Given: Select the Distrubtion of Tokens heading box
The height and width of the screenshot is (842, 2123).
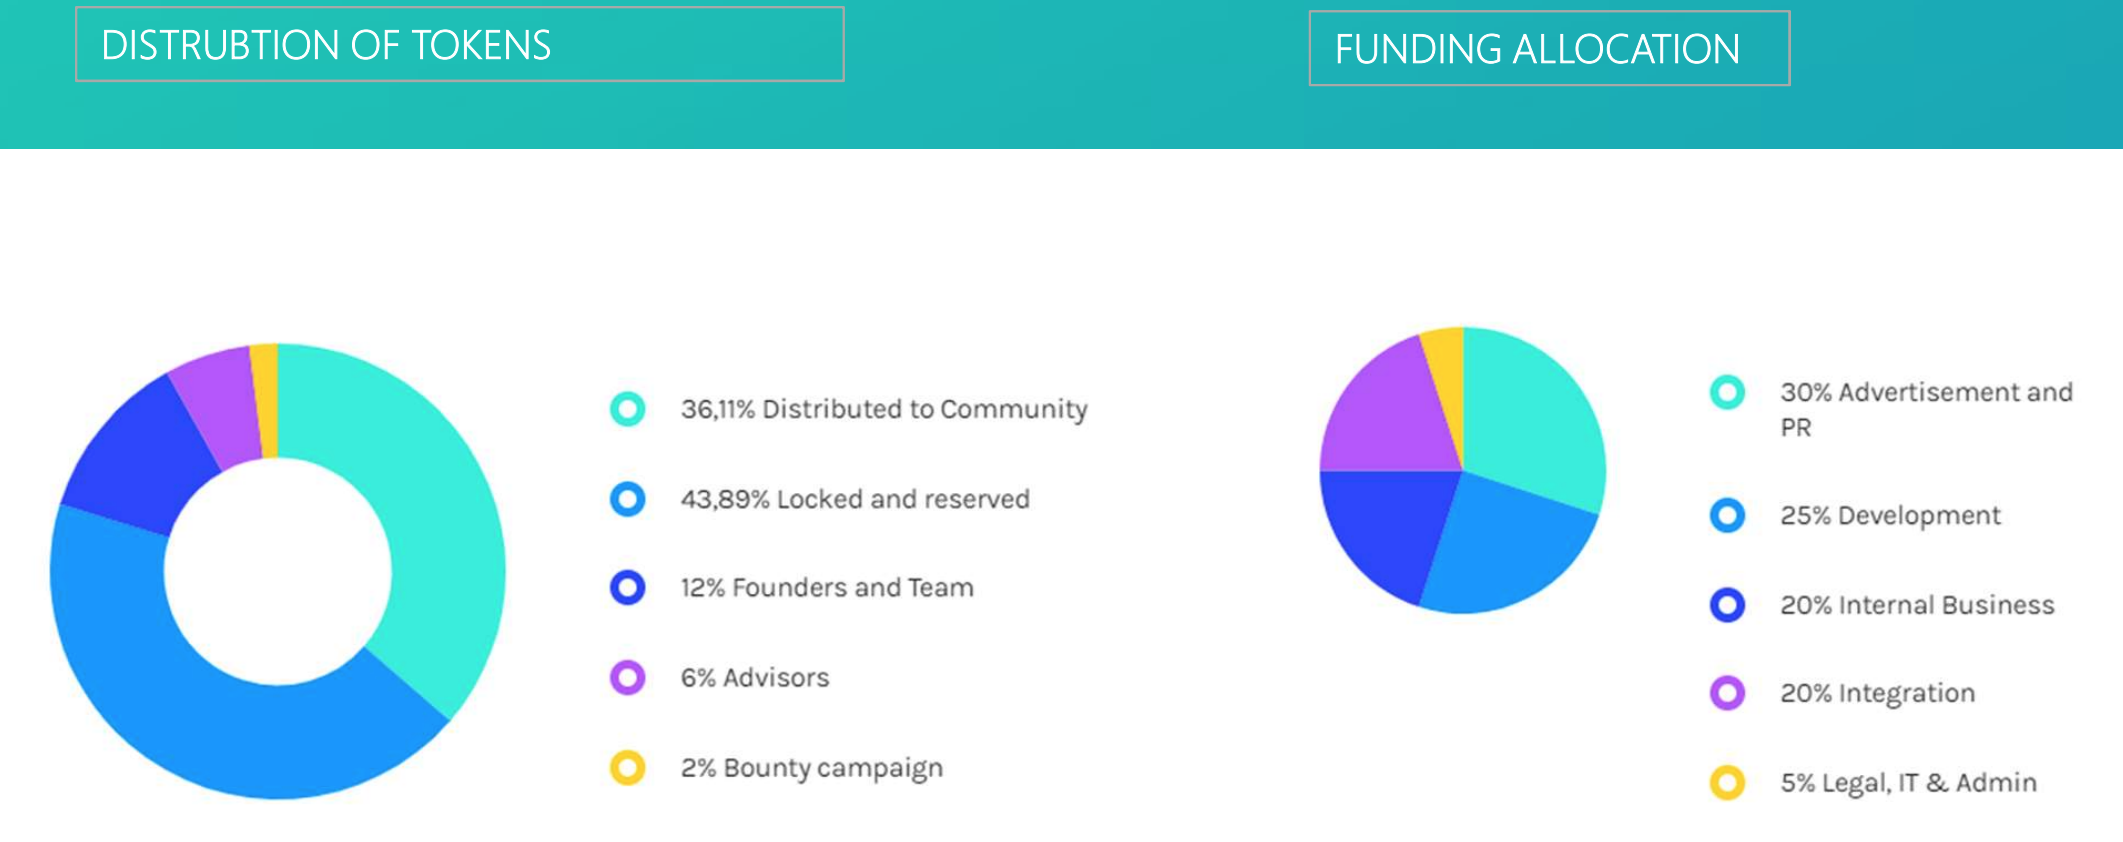Looking at the screenshot, I should coord(459,44).
